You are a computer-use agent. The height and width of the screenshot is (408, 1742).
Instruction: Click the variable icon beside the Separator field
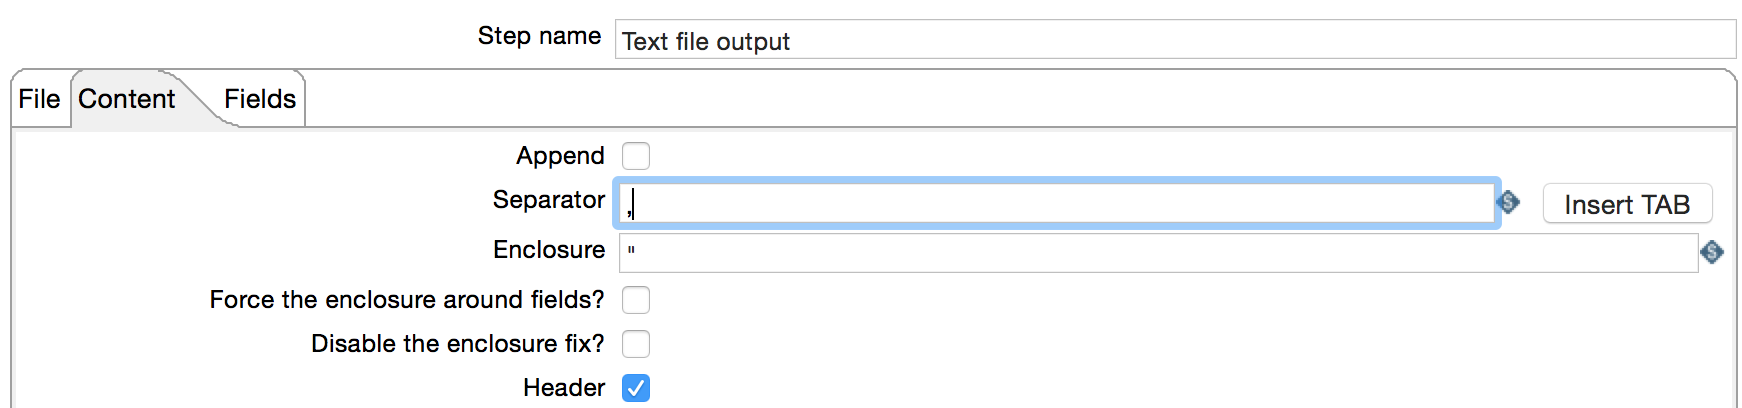click(x=1508, y=203)
